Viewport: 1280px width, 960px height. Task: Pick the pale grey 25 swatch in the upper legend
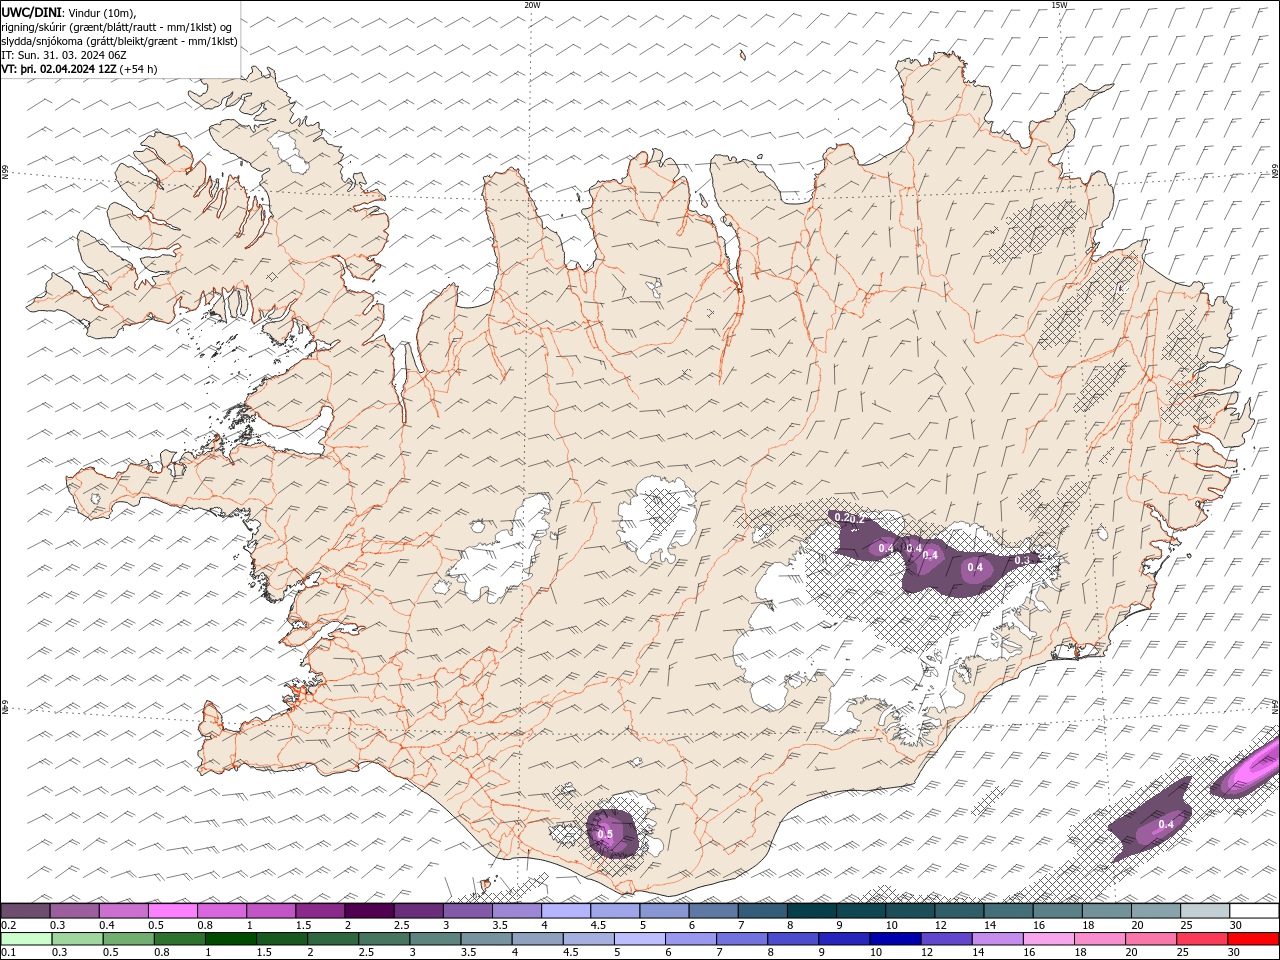(x=1204, y=910)
